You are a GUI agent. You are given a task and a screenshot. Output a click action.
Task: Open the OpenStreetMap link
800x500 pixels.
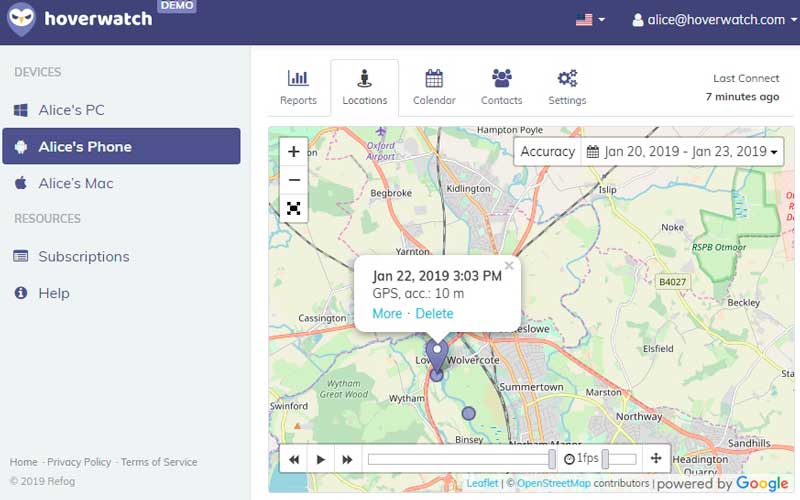554,483
